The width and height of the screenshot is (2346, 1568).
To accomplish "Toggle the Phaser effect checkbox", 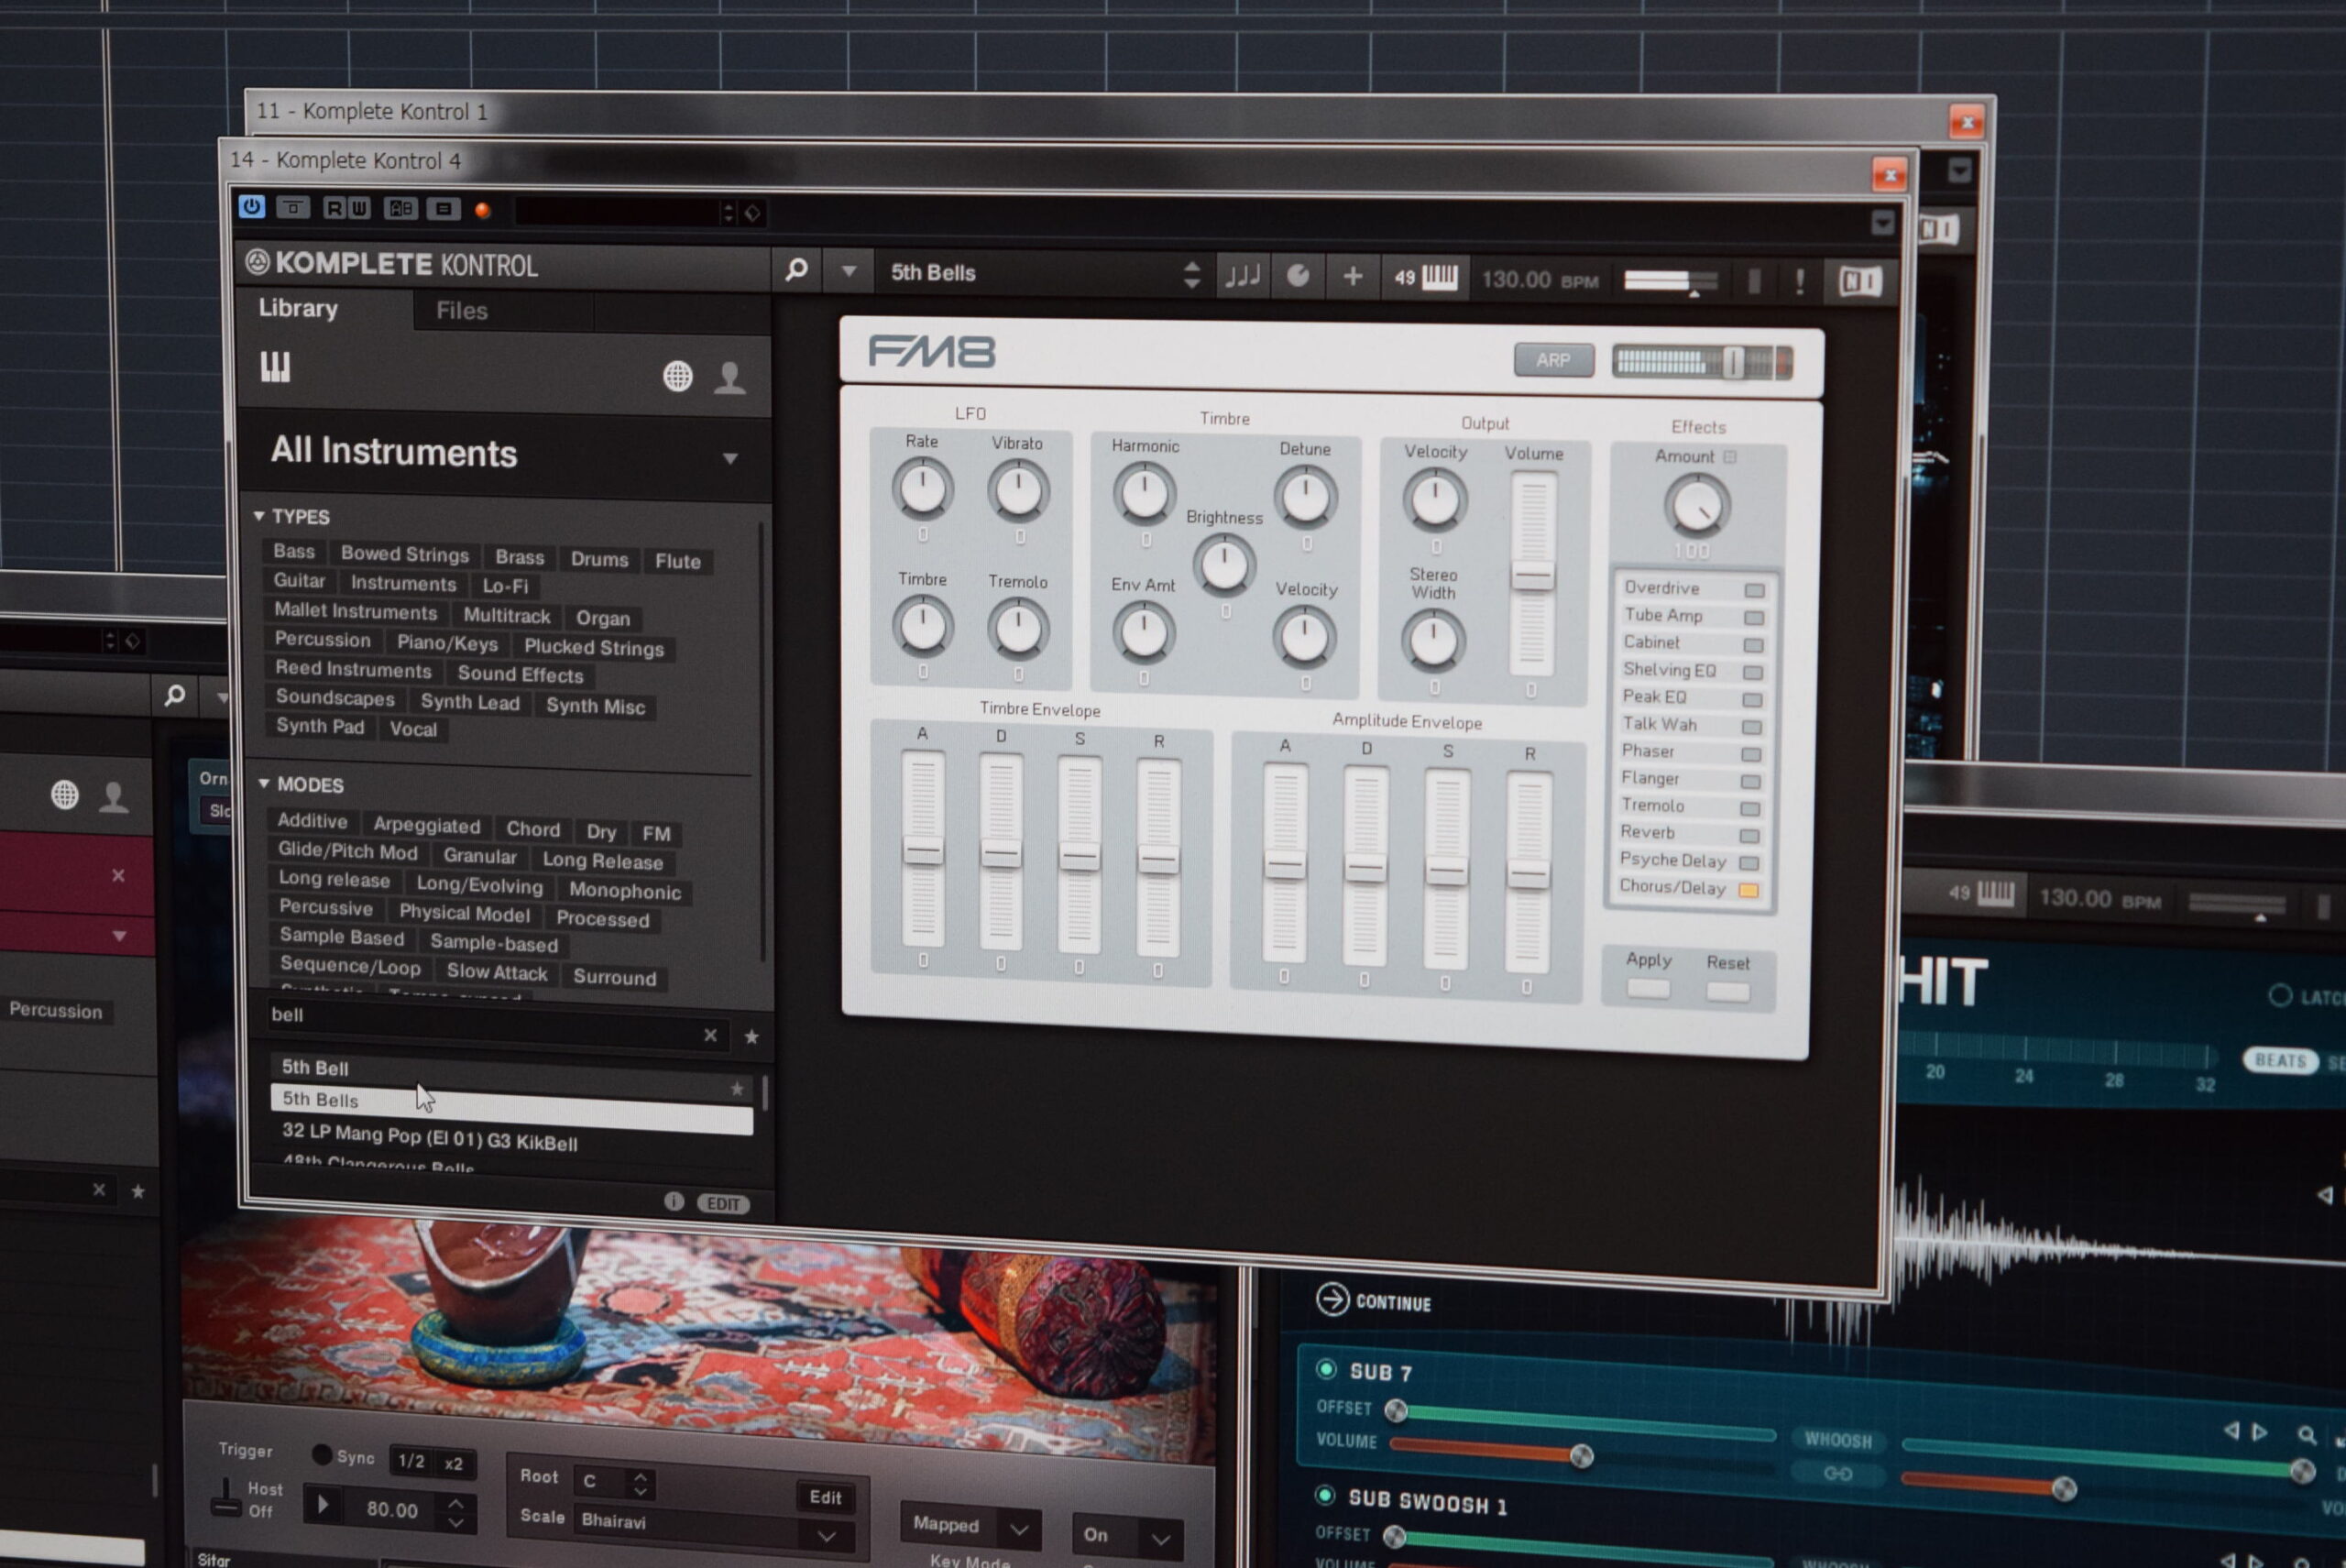I will (x=1751, y=754).
